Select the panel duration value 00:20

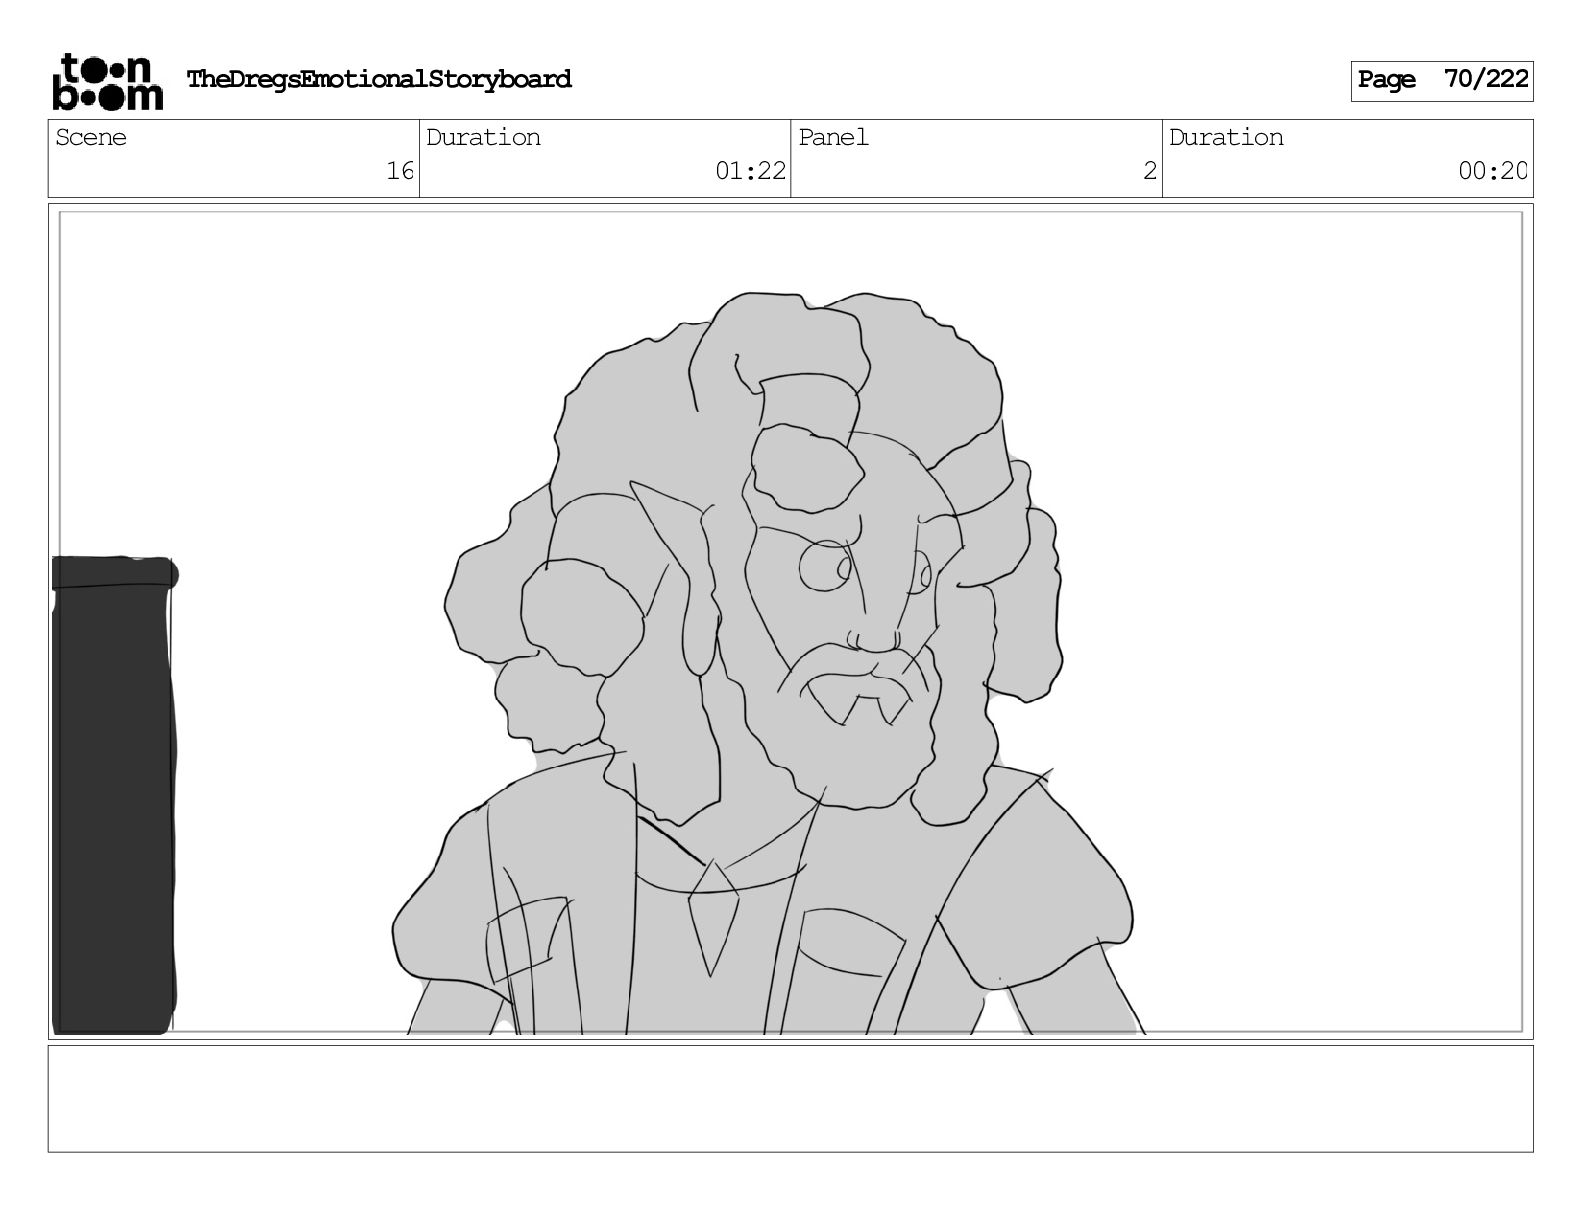[1493, 171]
